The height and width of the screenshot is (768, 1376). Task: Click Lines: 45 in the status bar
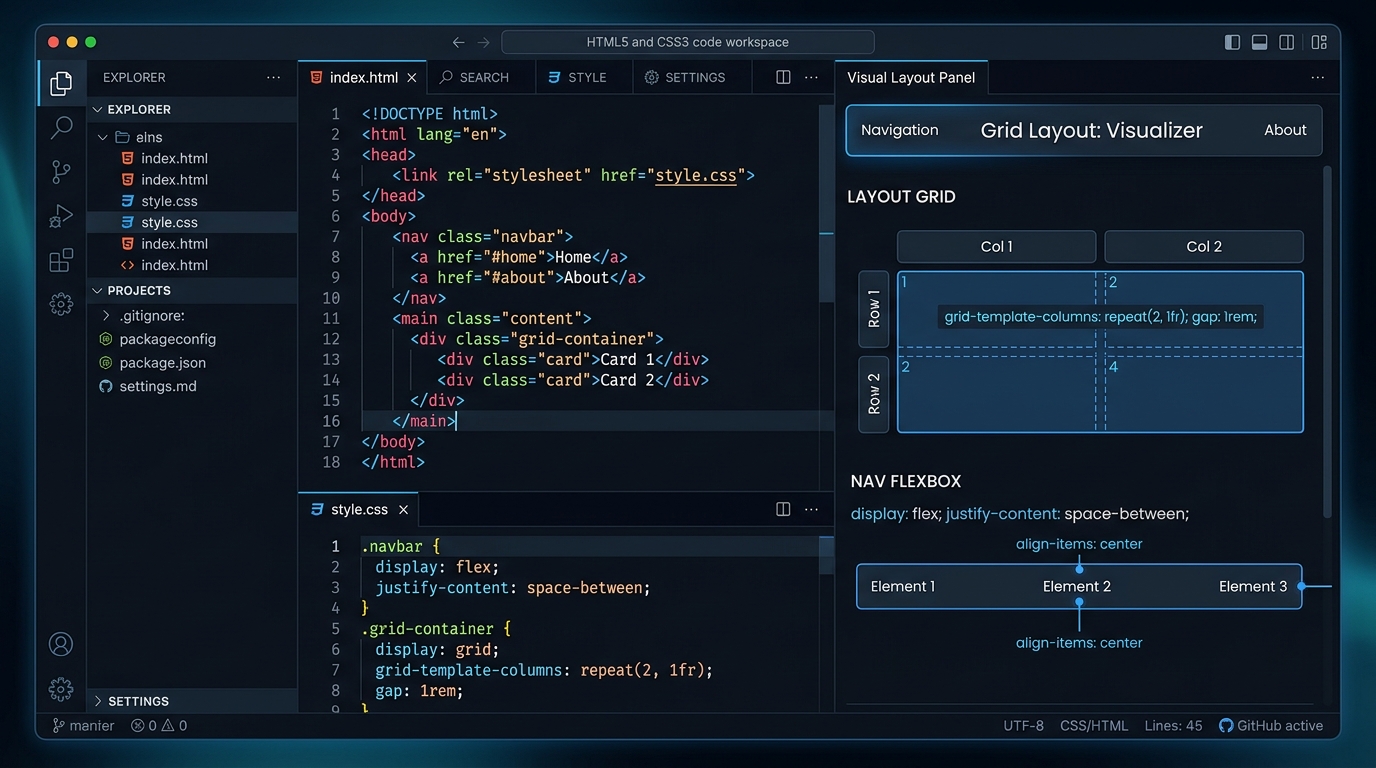pyautogui.click(x=1173, y=726)
